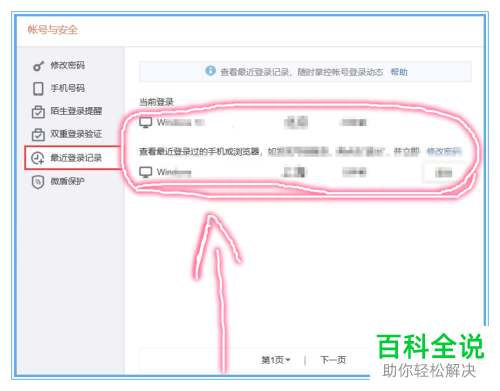The height and width of the screenshot is (391, 500).
Task: Open the 第1页 page dropdown
Action: tap(276, 360)
